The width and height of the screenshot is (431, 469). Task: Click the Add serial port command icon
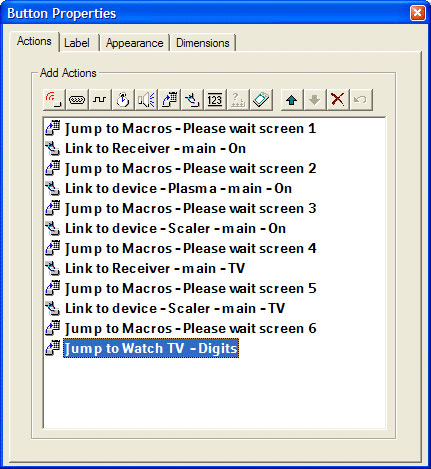click(77, 100)
